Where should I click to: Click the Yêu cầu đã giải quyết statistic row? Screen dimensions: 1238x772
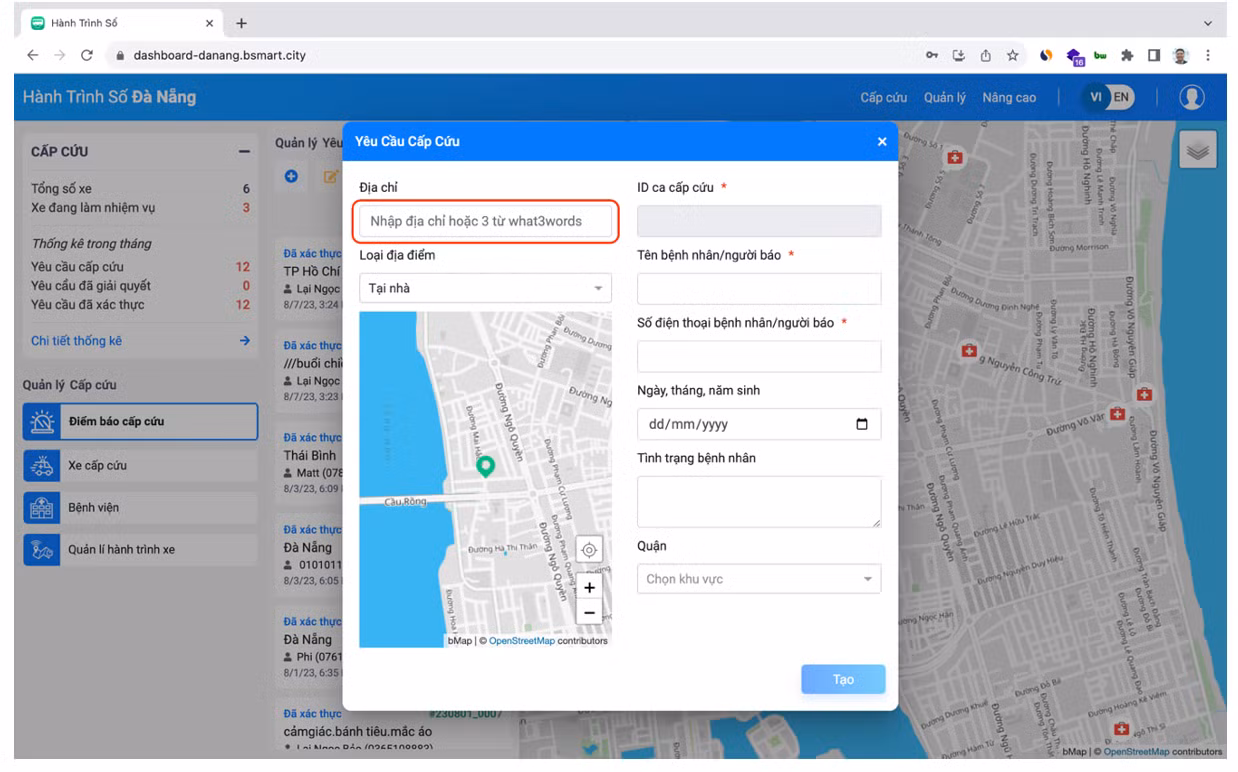(140, 286)
